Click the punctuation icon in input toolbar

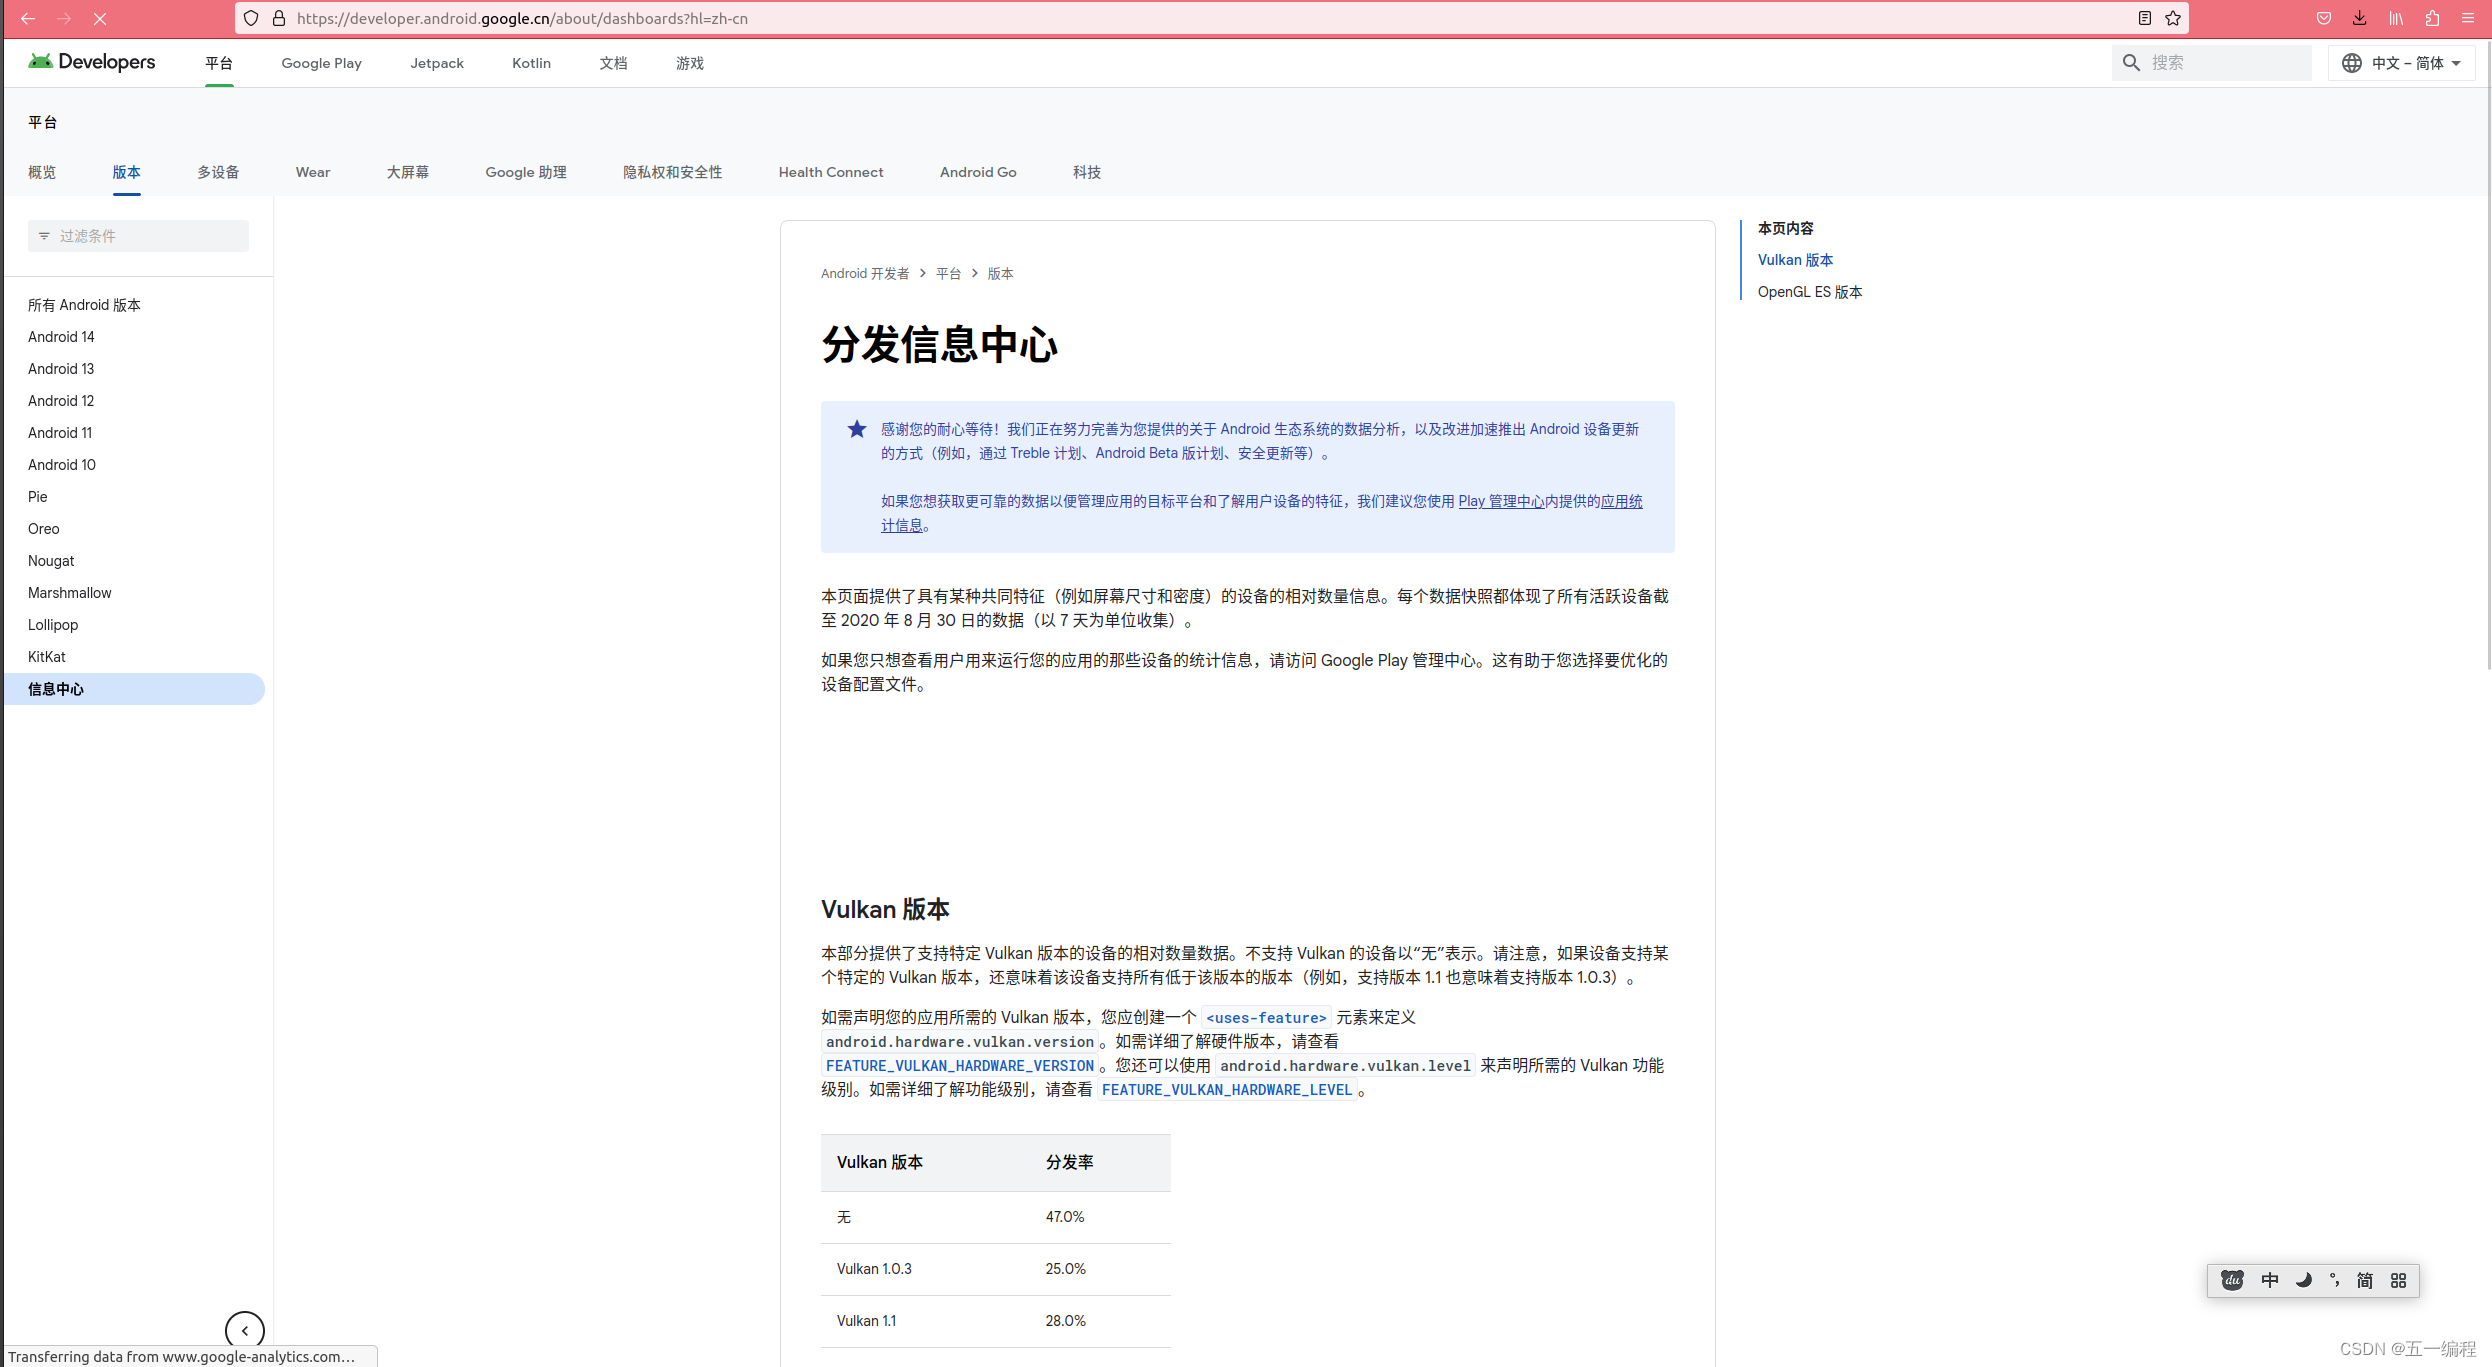pos(2335,1280)
